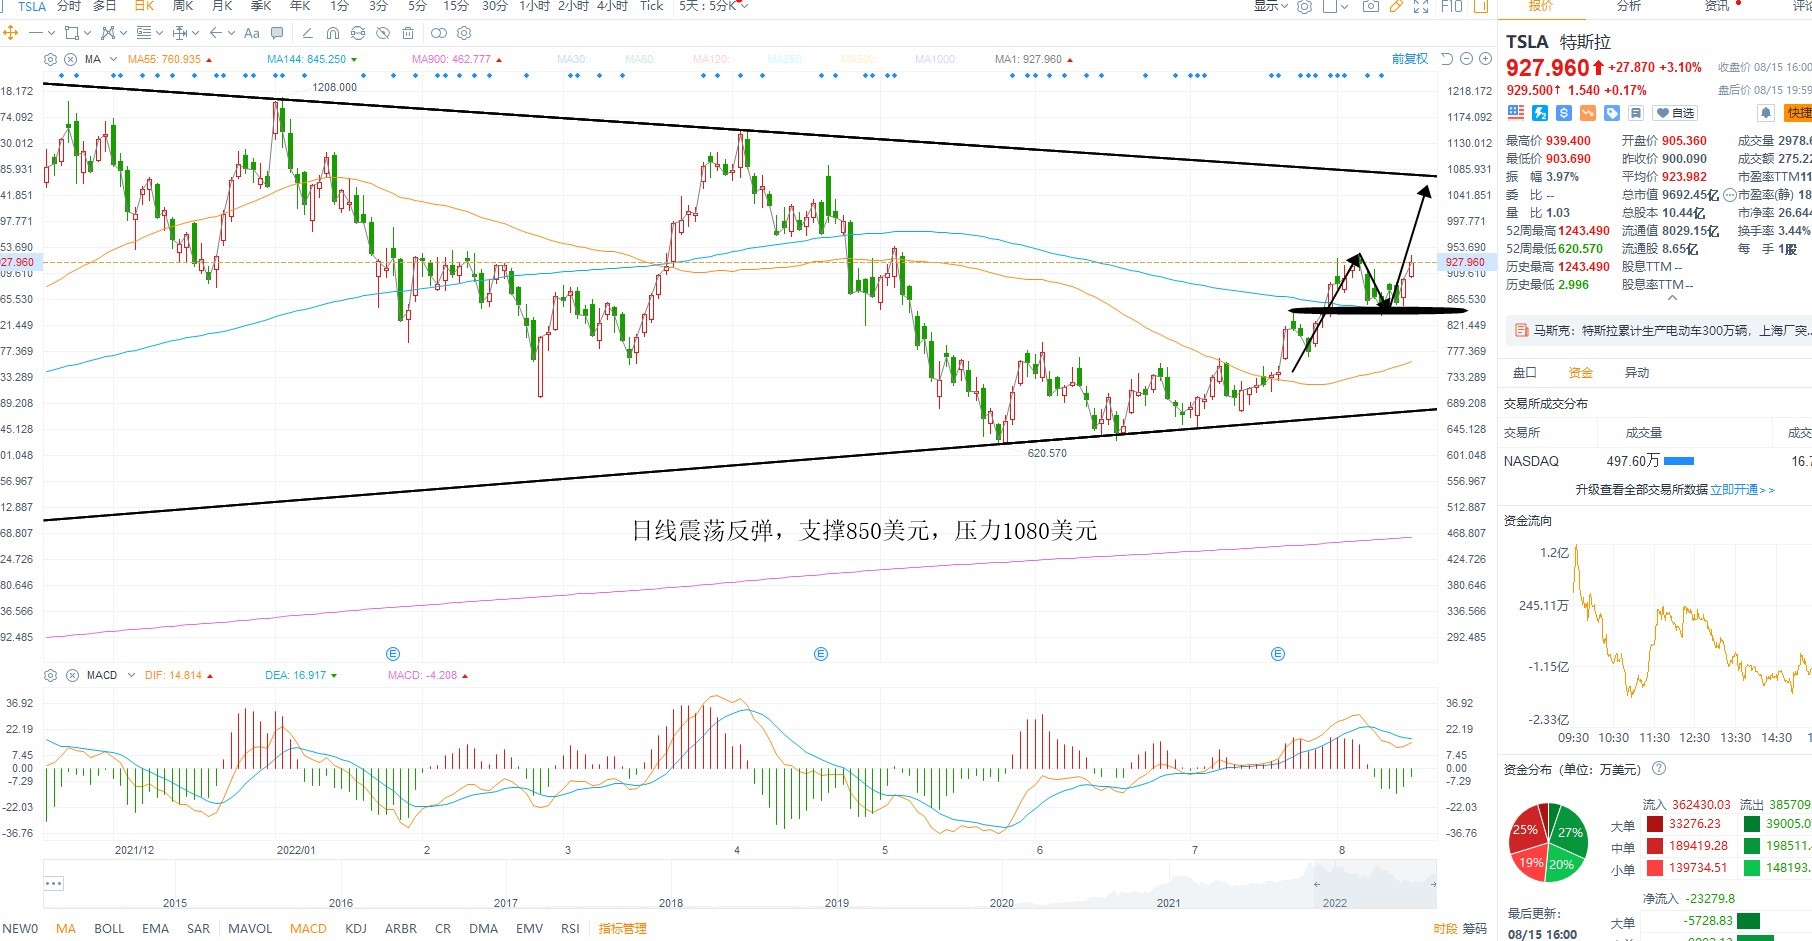
Task: Enable the magnet snap tool
Action: tap(333, 33)
